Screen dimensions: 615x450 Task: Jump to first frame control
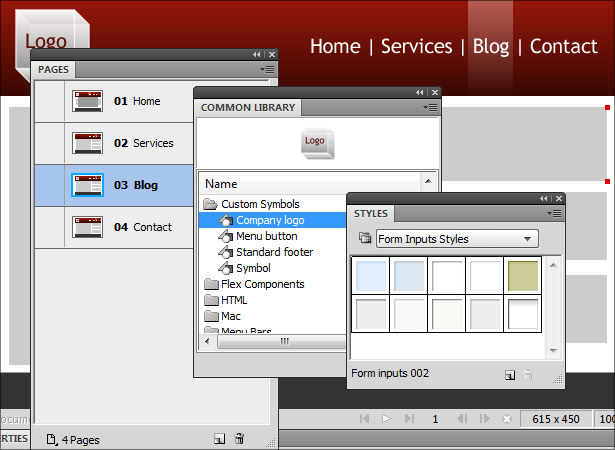click(364, 419)
